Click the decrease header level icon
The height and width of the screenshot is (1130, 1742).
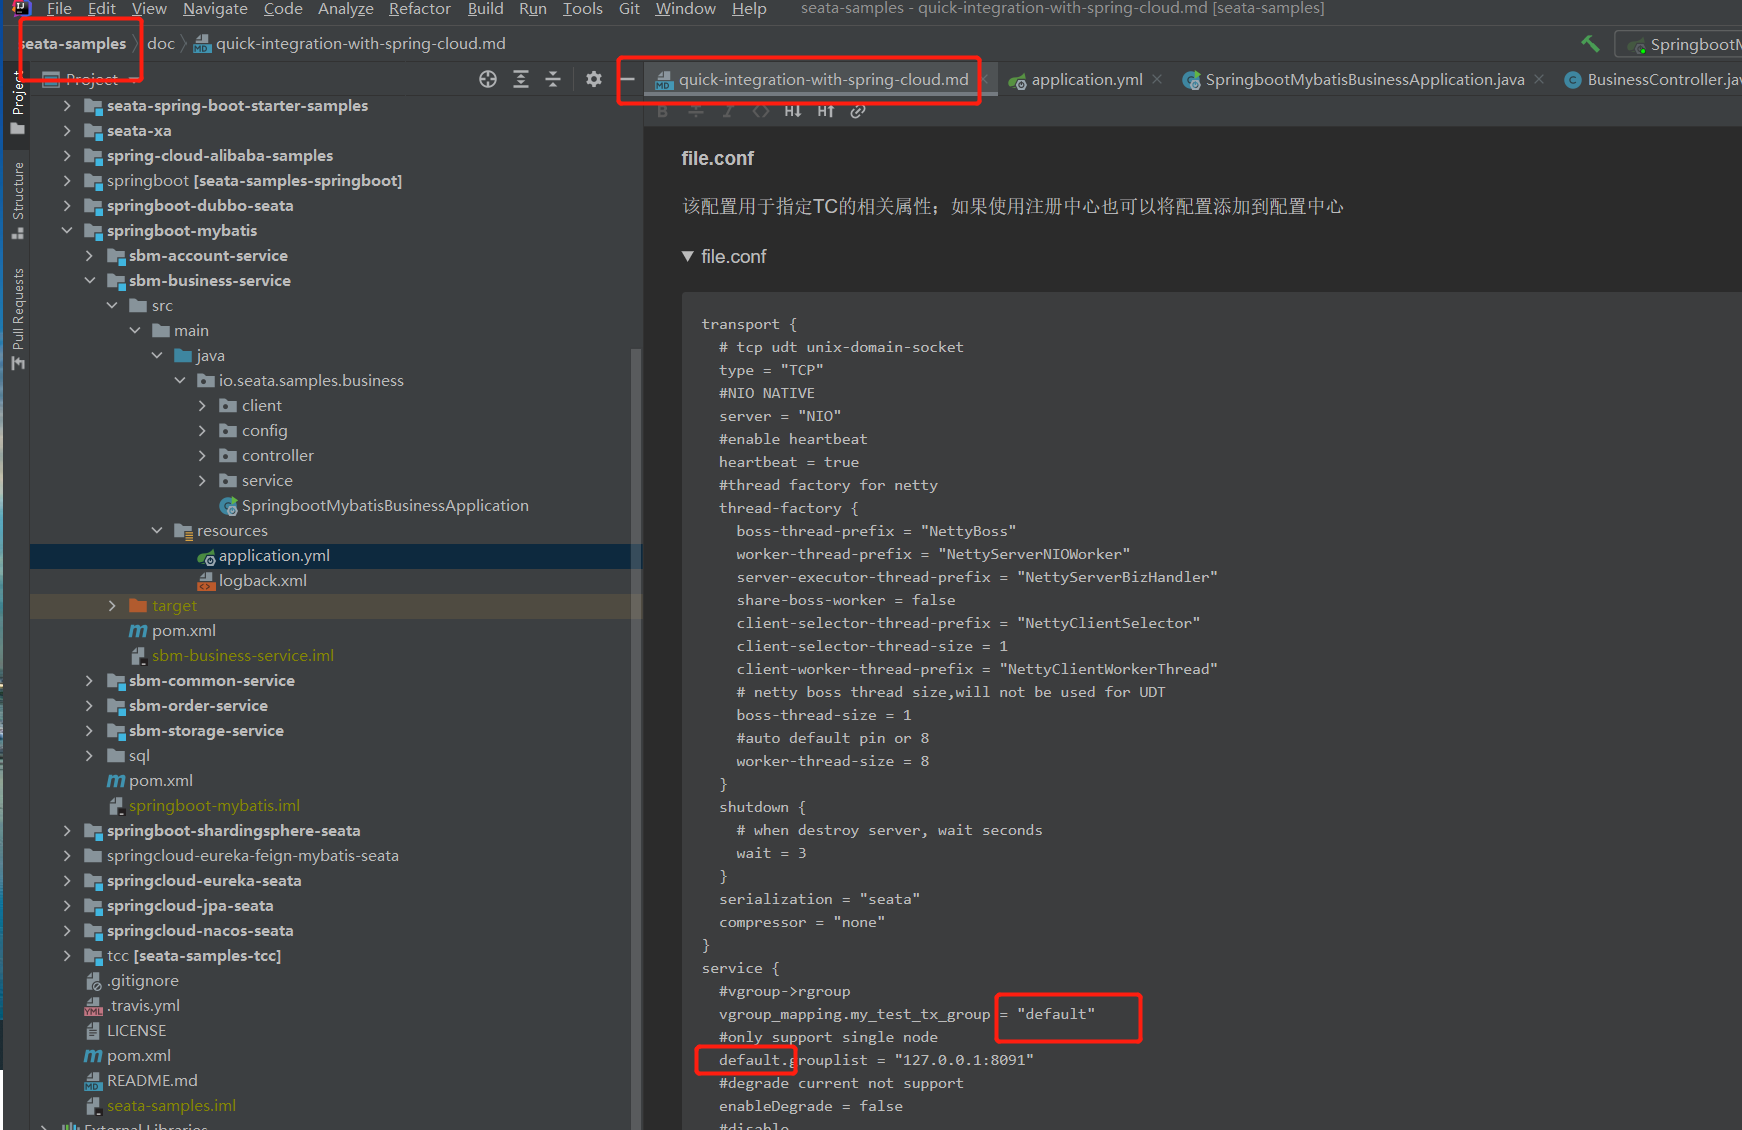click(x=793, y=111)
